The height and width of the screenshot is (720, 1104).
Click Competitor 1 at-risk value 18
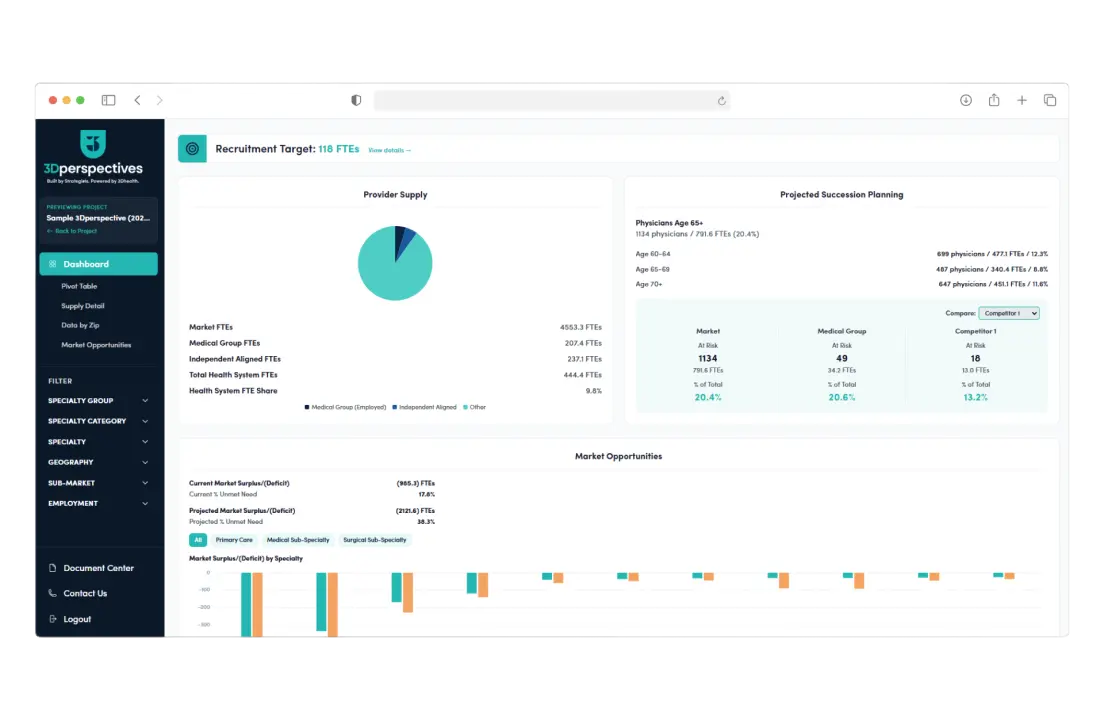point(975,358)
